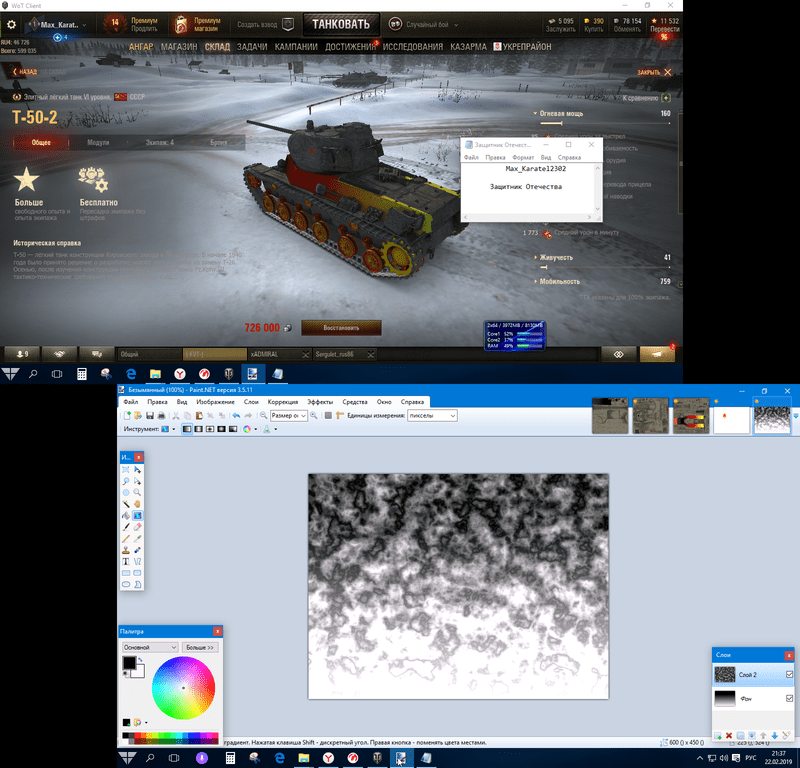
Task: Select the Line/Curve tool
Action: 137,561
